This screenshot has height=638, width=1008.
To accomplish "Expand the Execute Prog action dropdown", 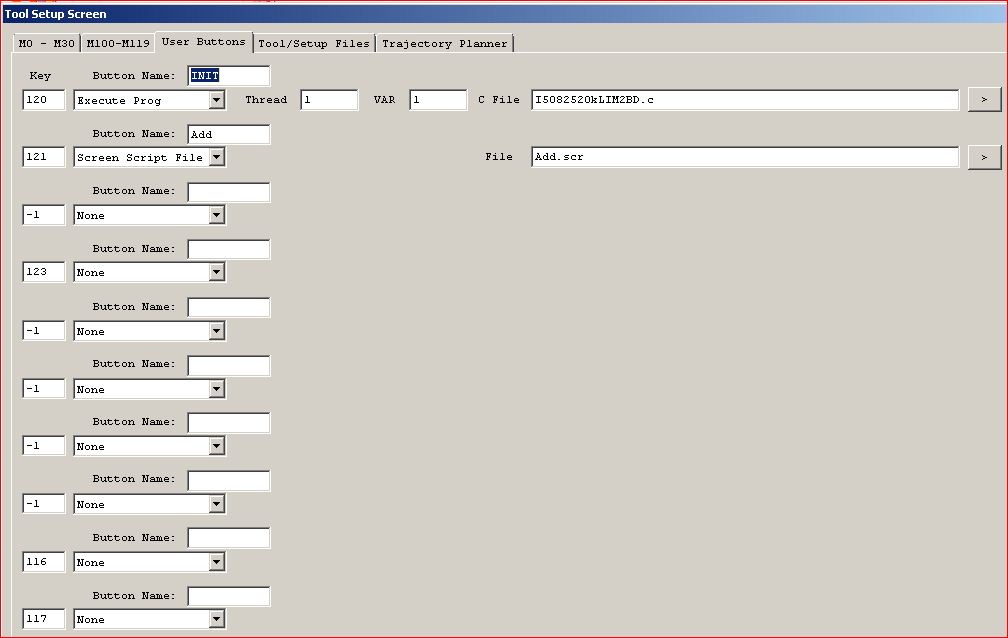I will pos(217,100).
